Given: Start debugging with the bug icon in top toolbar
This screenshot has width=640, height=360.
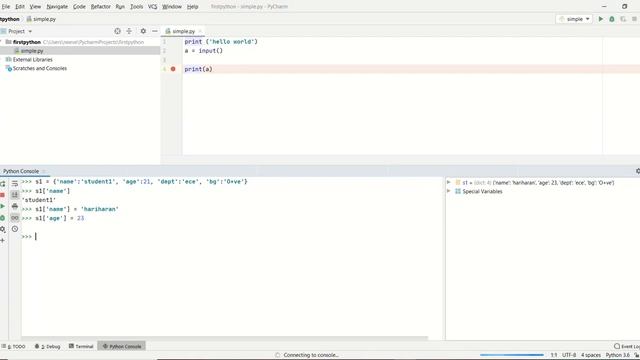Looking at the screenshot, I should 612,19.
